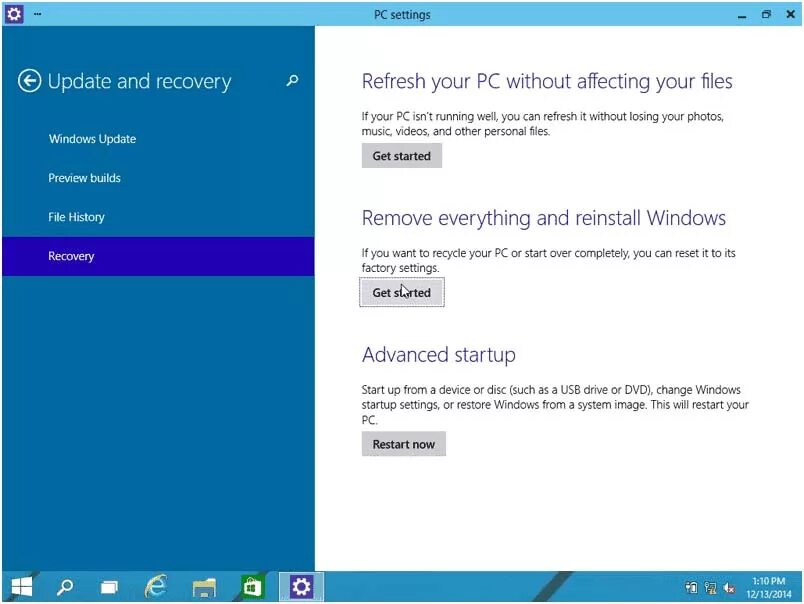804x604 pixels.
Task: Click Refresh your PC without affecting files heading
Action: tap(547, 82)
